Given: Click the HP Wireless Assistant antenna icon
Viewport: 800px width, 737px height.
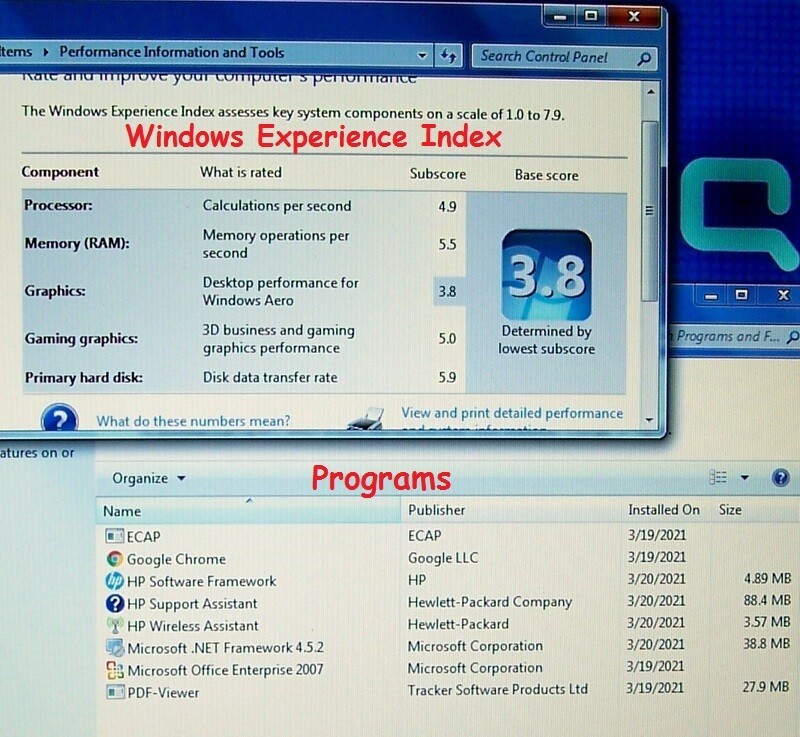Looking at the screenshot, I should tap(115, 625).
